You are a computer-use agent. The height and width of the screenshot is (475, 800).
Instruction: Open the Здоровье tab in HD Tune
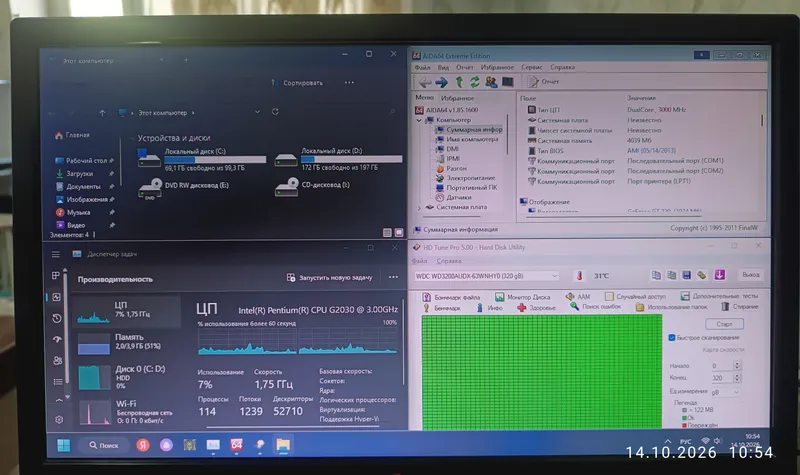tap(536, 308)
